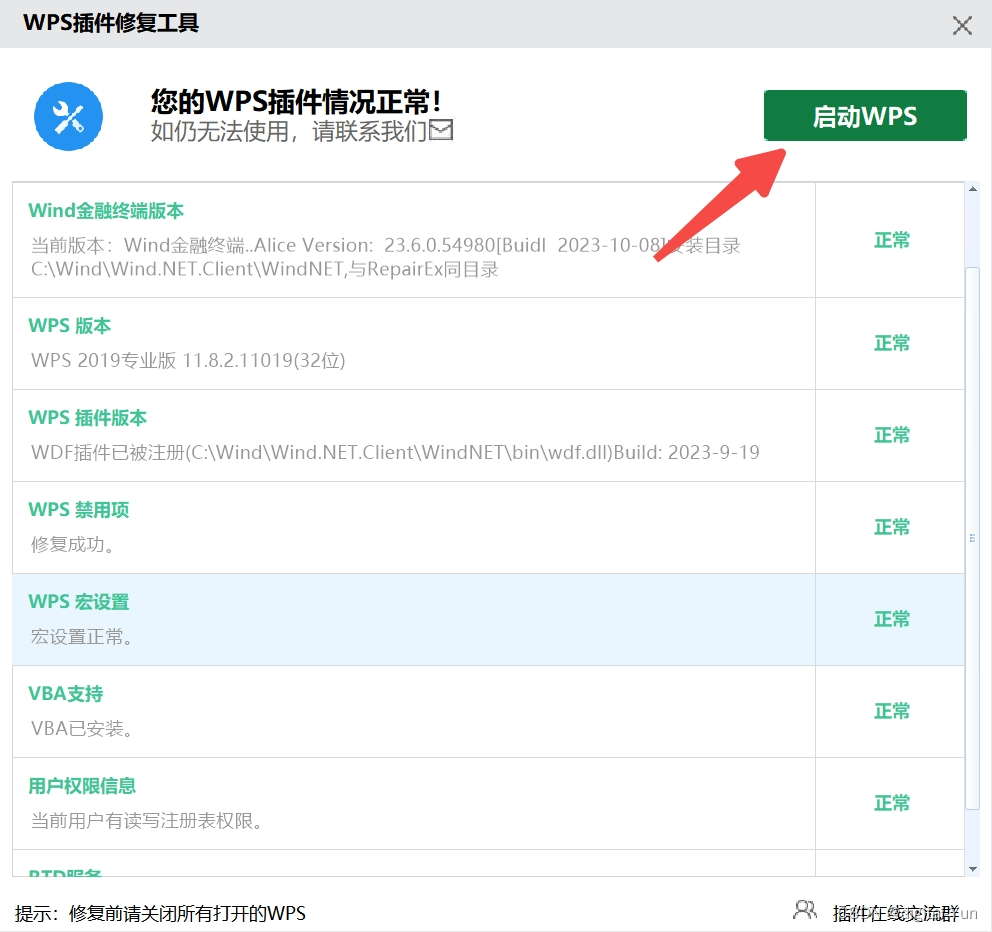Click the blue repair tools icon

(x=68, y=116)
